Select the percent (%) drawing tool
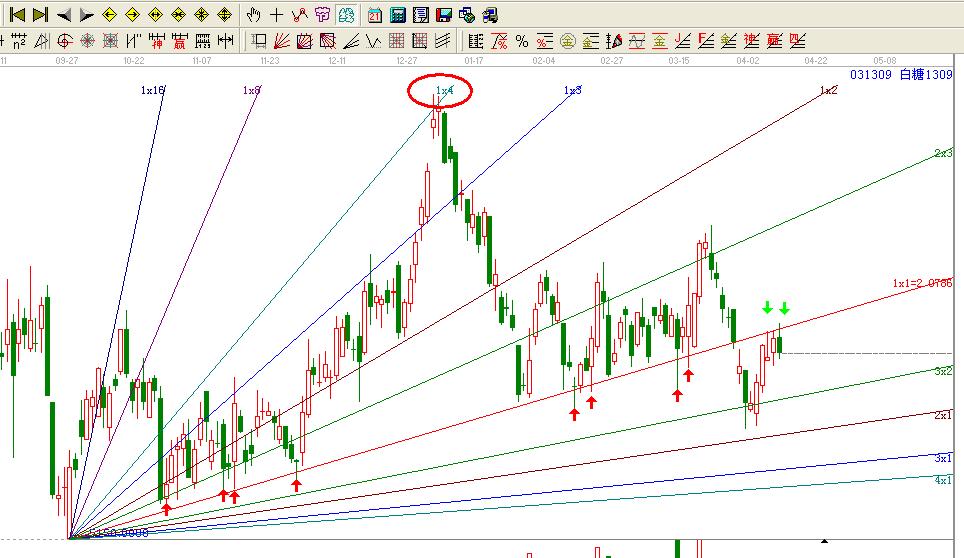964x558 pixels. pyautogui.click(x=521, y=41)
